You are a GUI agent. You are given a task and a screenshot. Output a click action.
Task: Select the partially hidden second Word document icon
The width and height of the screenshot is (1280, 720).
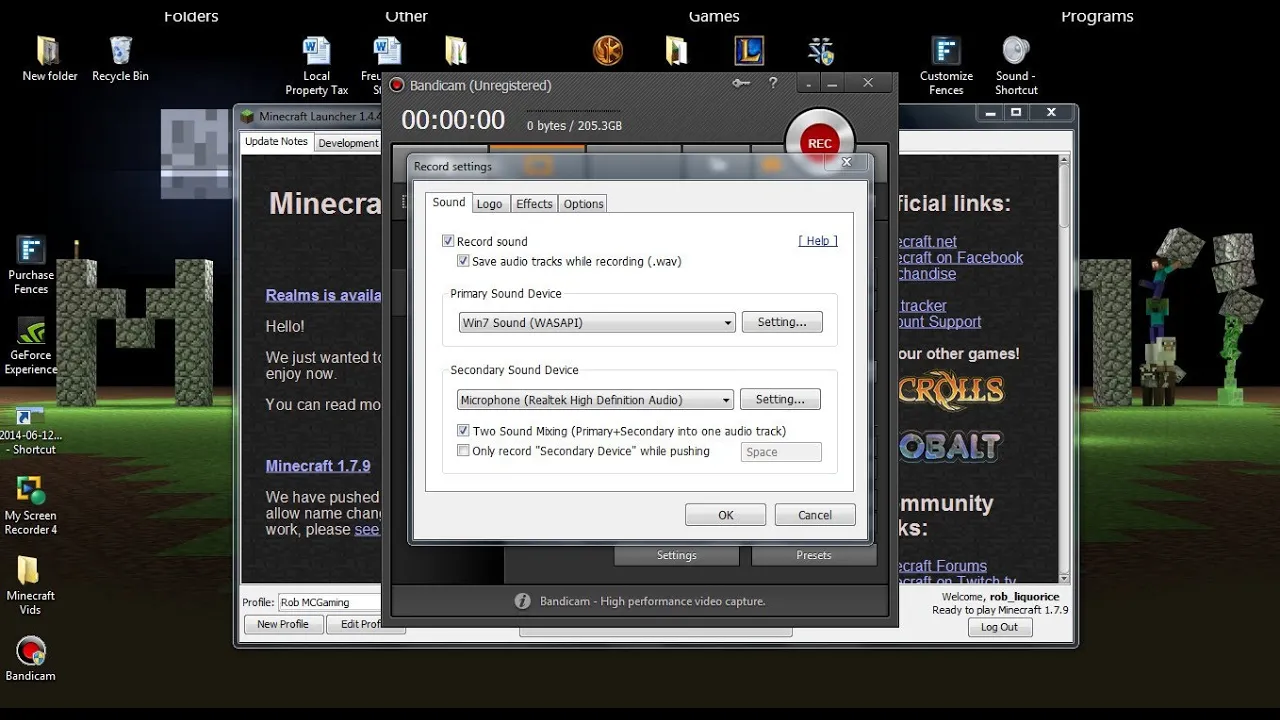[387, 50]
